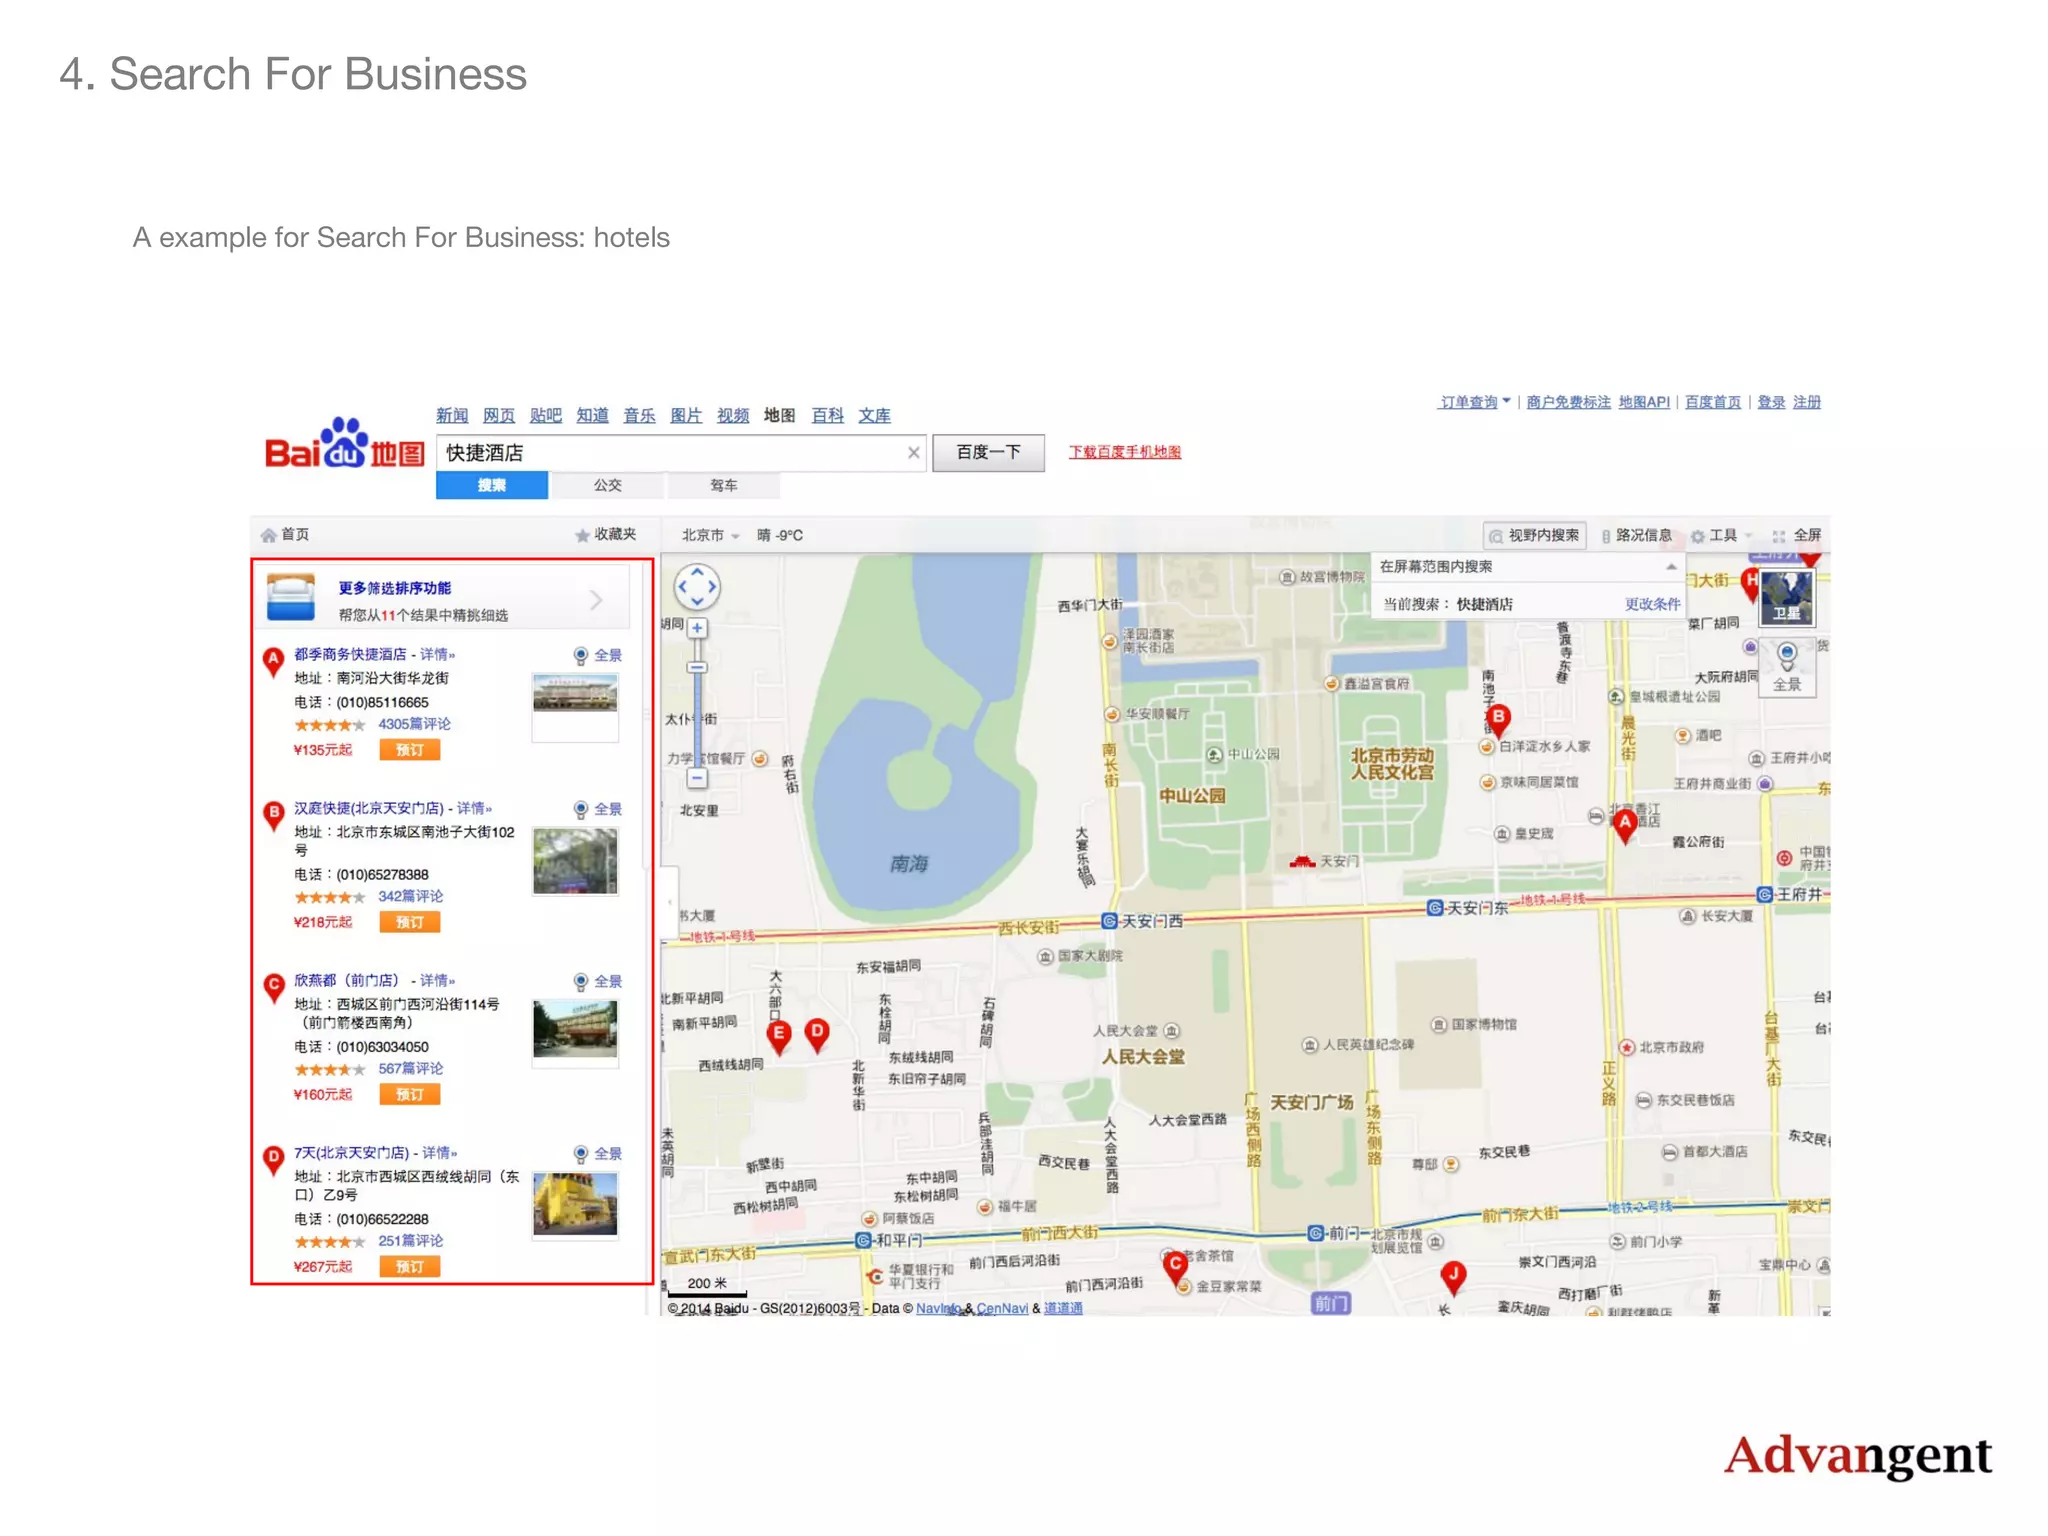Zoom out with the minus button
This screenshot has height=1536, width=2048.
[x=697, y=778]
